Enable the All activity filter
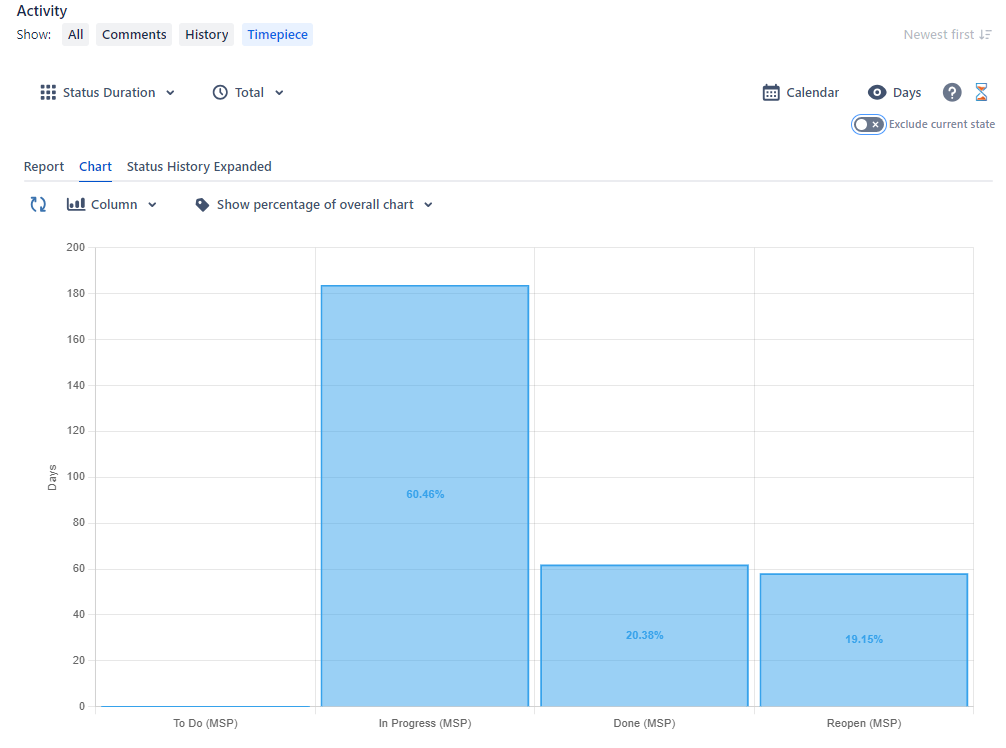 (75, 34)
